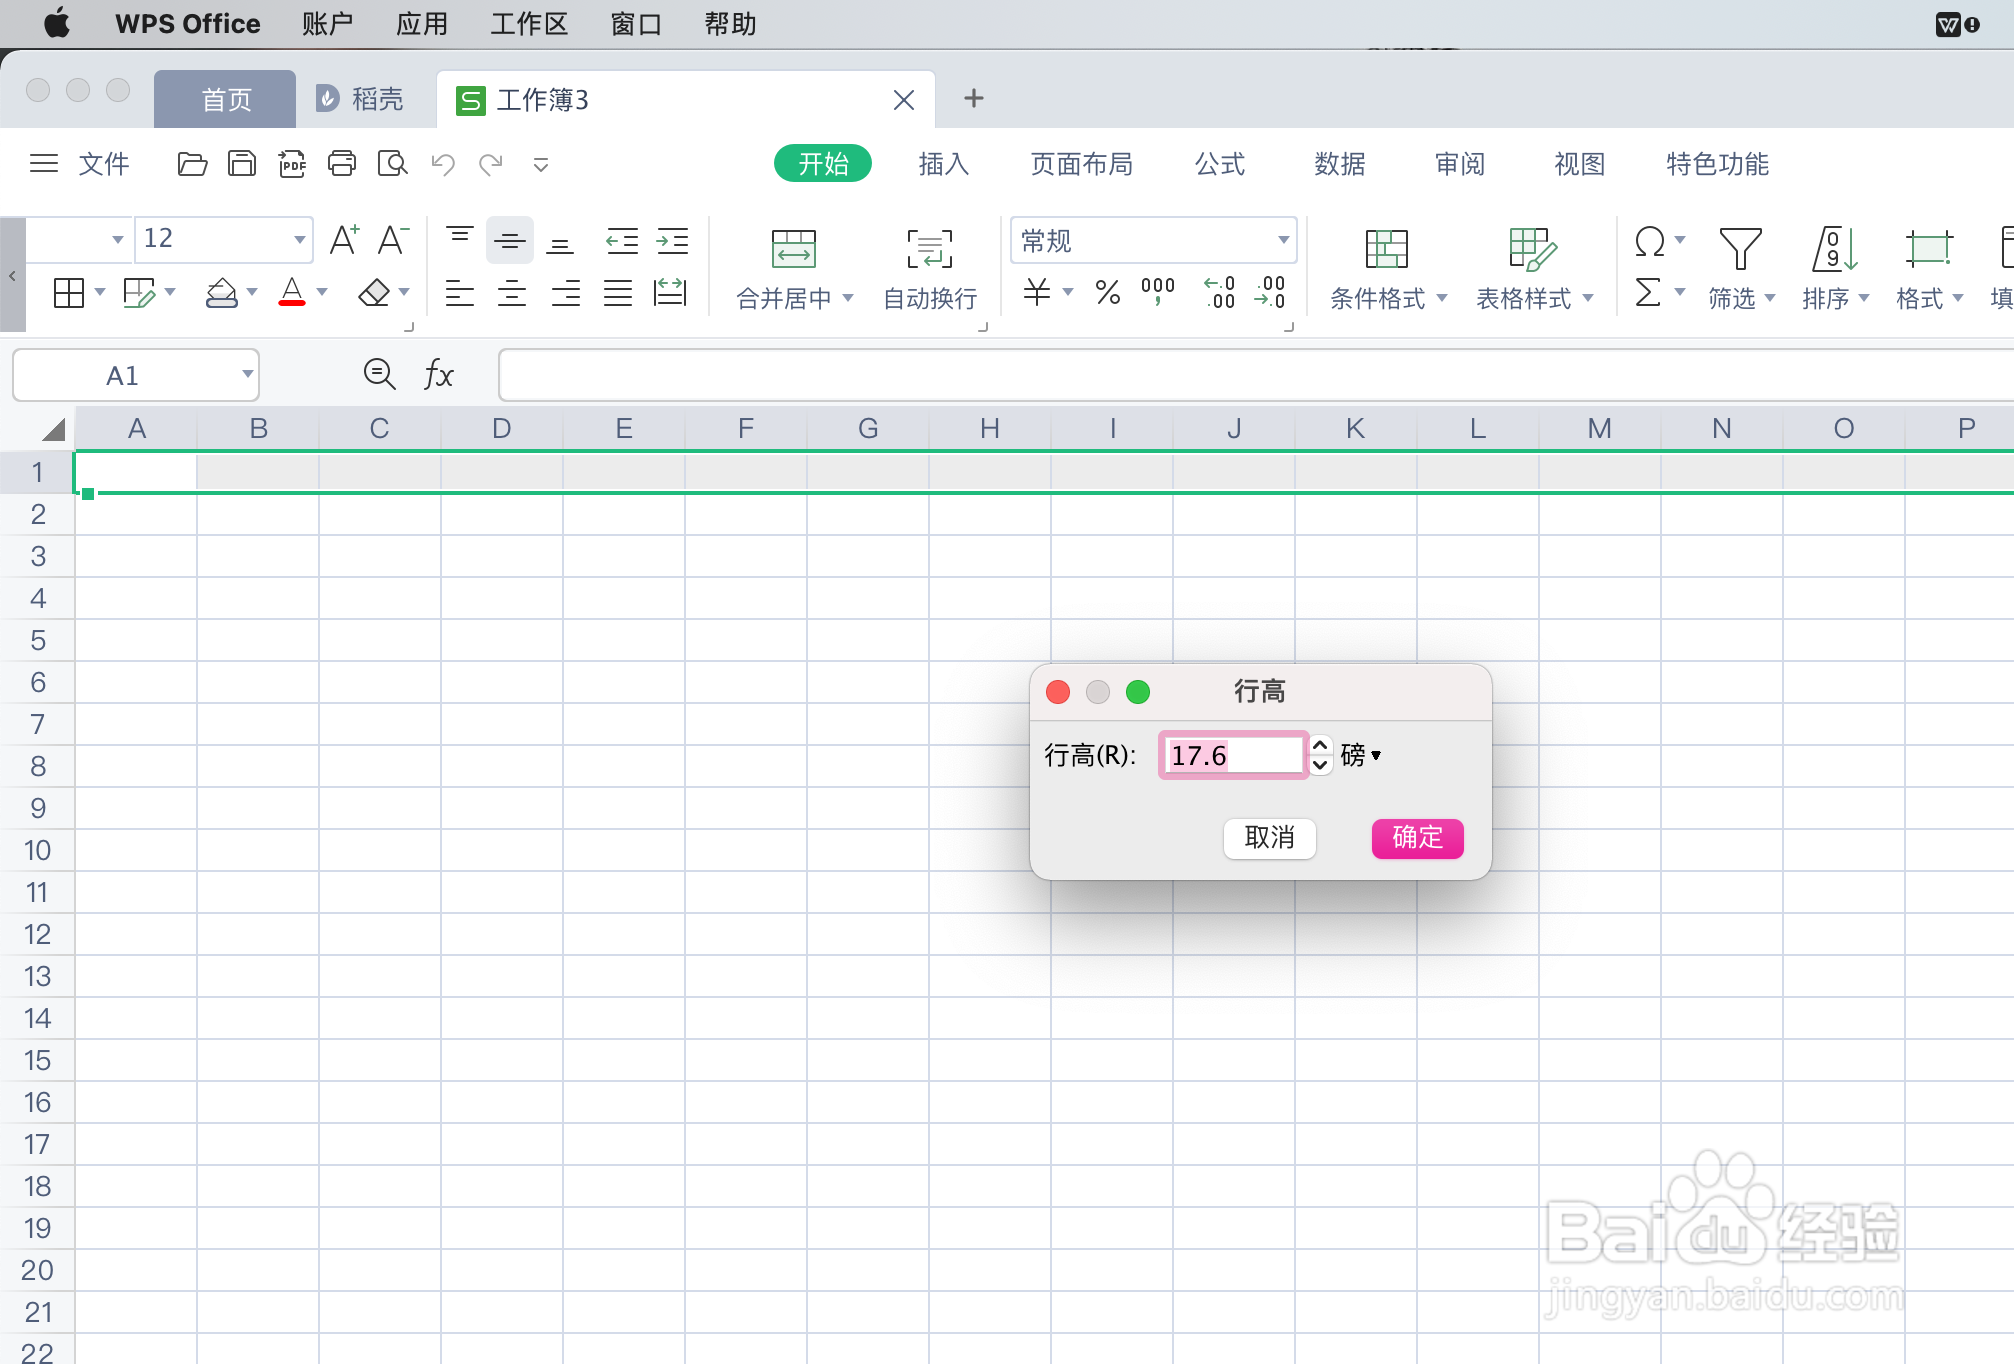Image resolution: width=2014 pixels, height=1364 pixels.
Task: Click the 确定 button in row height dialog
Action: (1417, 837)
